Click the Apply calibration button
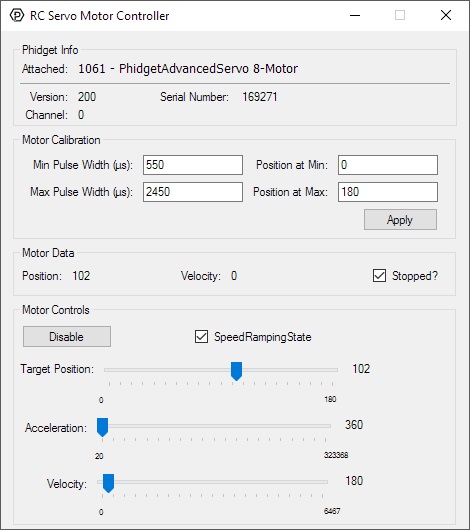The width and height of the screenshot is (470, 530). pyautogui.click(x=400, y=220)
